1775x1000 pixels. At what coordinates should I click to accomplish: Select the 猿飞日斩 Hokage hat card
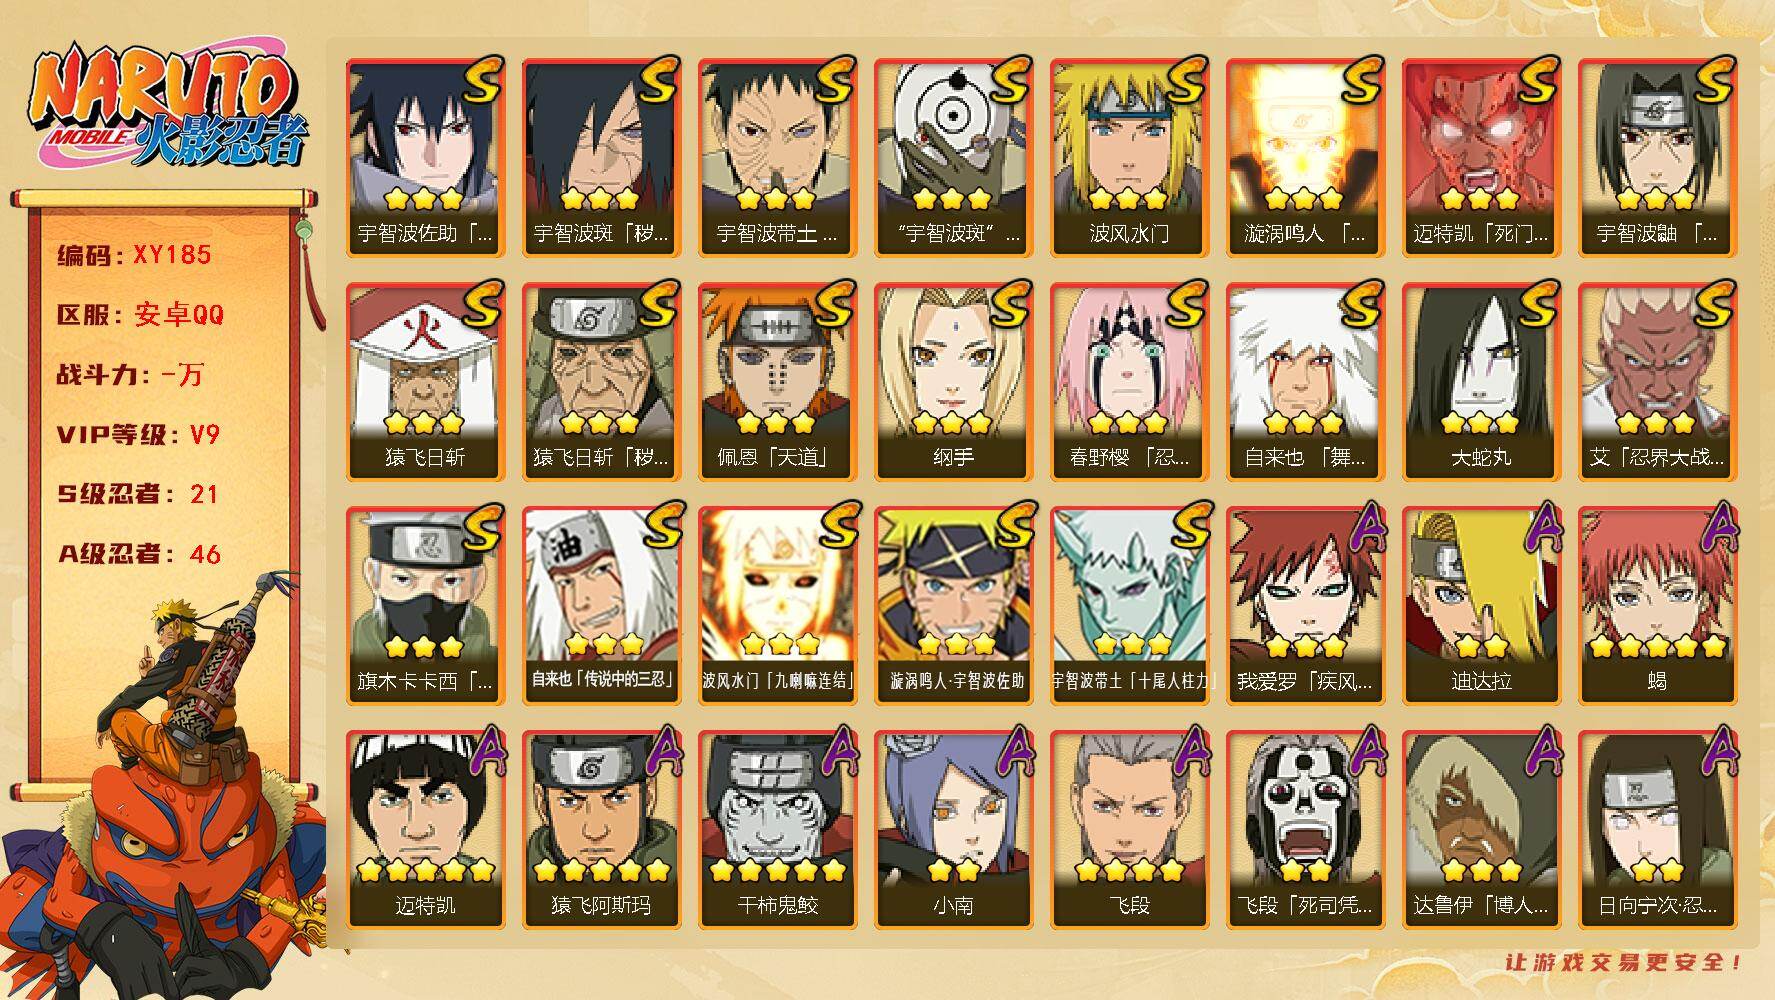(425, 382)
